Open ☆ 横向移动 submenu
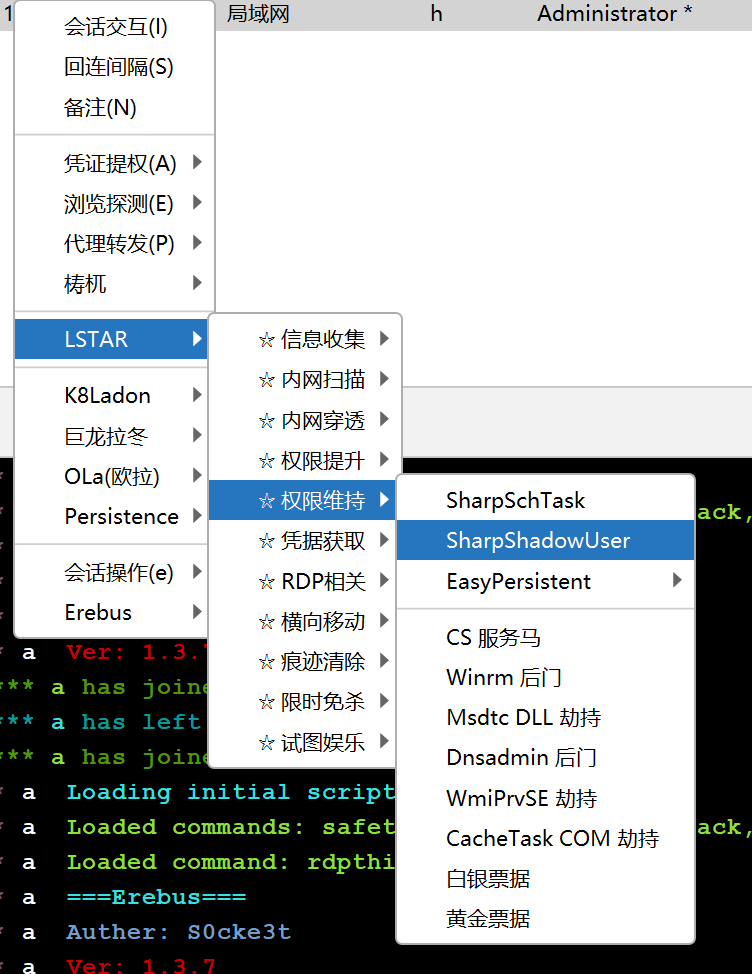The height and width of the screenshot is (974, 752). pyautogui.click(x=302, y=622)
